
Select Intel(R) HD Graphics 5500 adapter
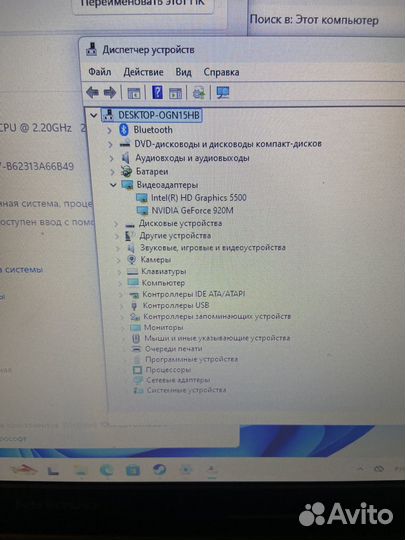pos(199,198)
